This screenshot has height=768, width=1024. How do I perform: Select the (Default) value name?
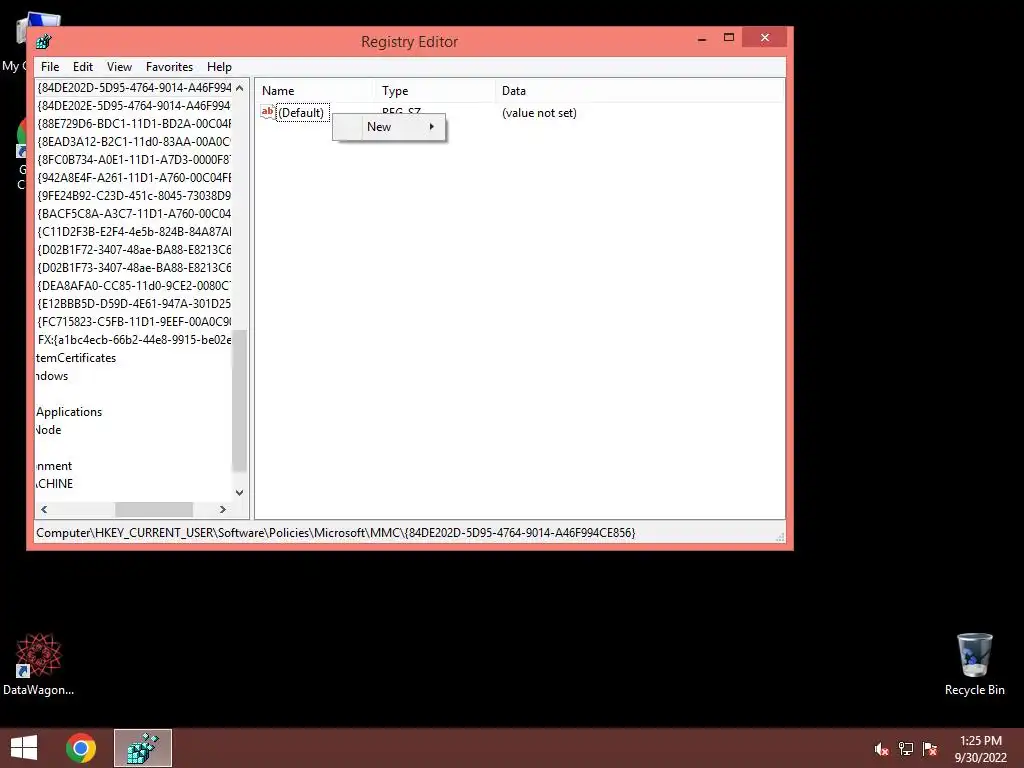click(x=301, y=112)
